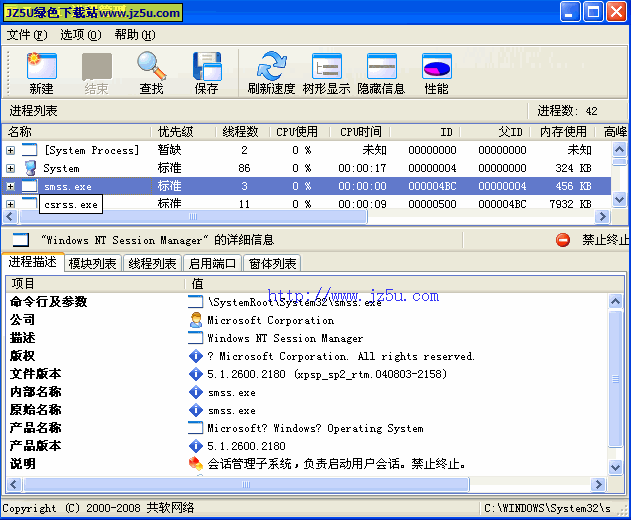Click info icon in 原始名称 row
Screen dimensions: 631x520
coord(196,410)
